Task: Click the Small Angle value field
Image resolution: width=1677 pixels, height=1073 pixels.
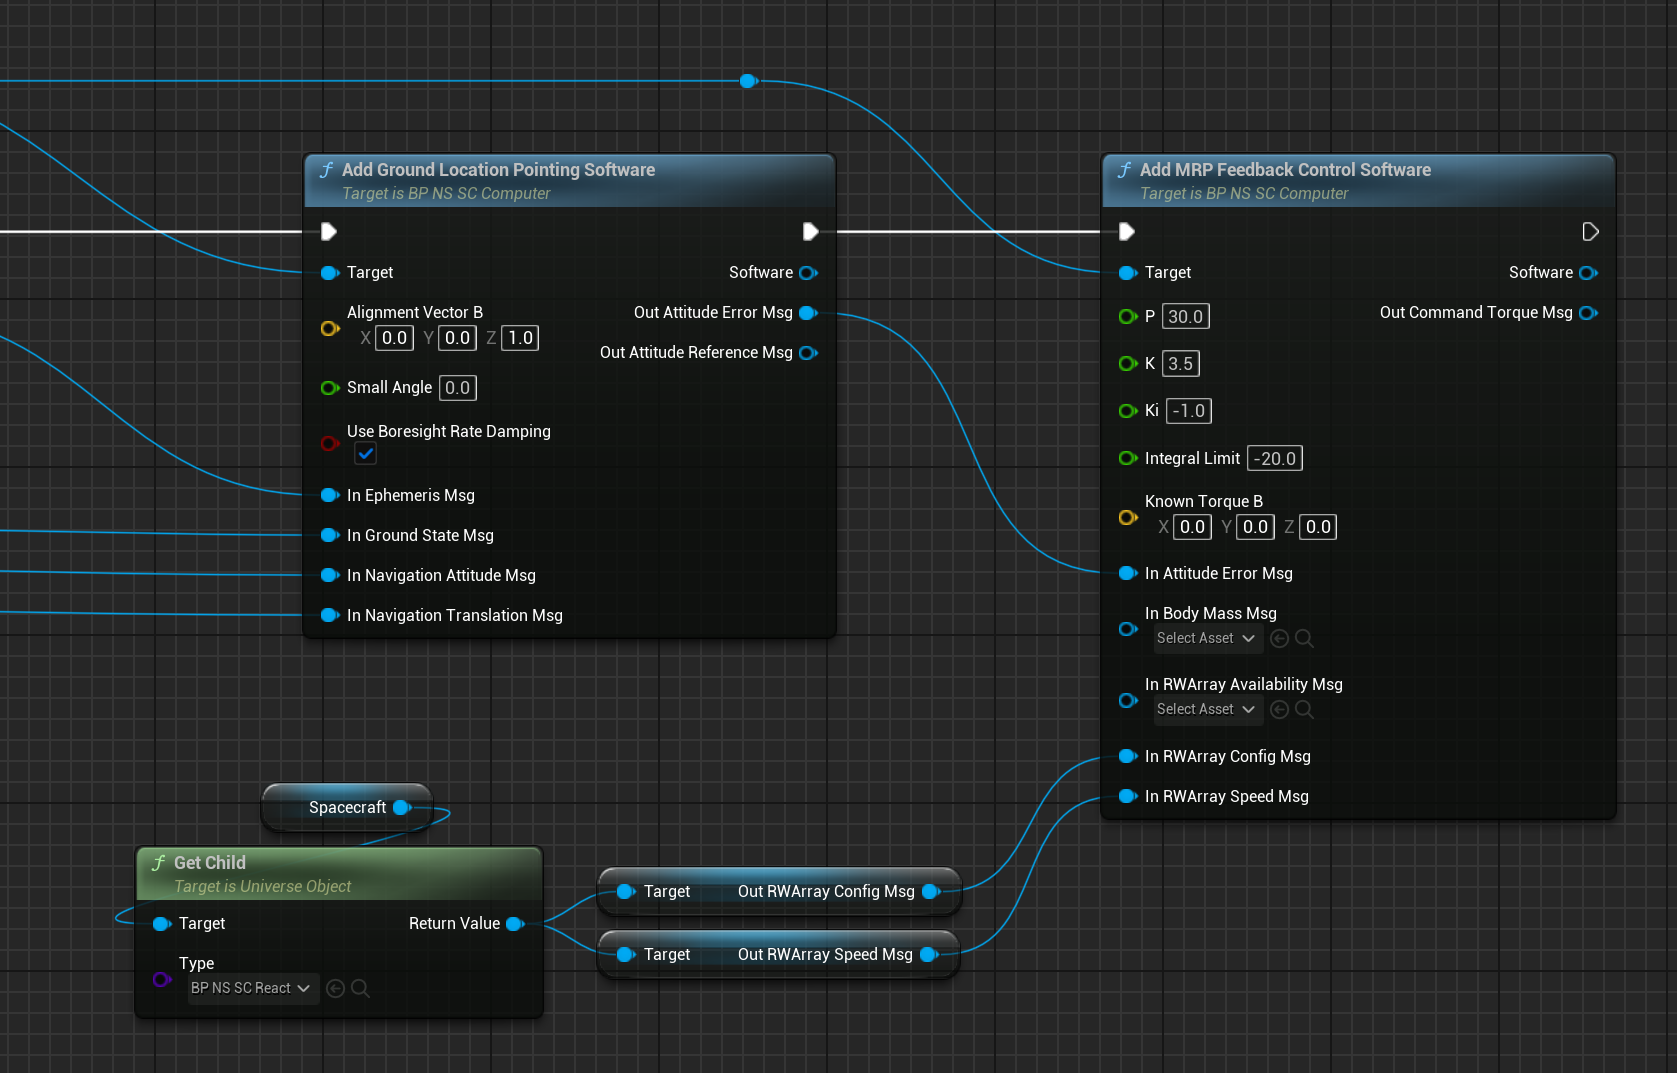Action: point(457,388)
